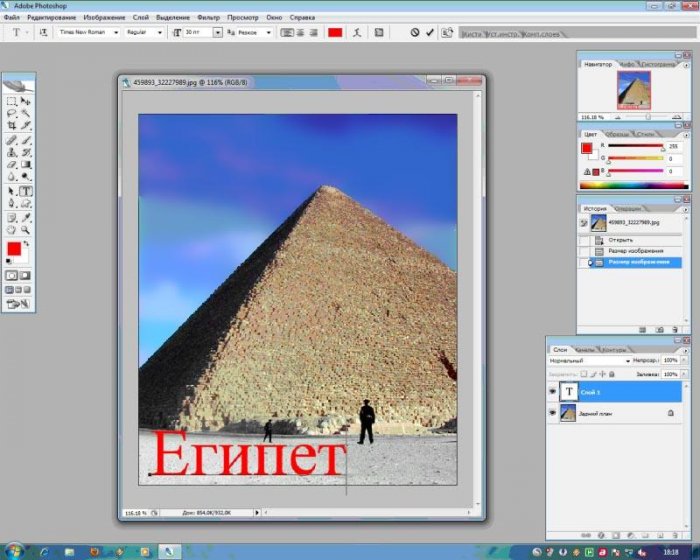The image size is (700, 560).
Task: Cancel text edits with the circle-slash icon
Action: click(x=415, y=32)
